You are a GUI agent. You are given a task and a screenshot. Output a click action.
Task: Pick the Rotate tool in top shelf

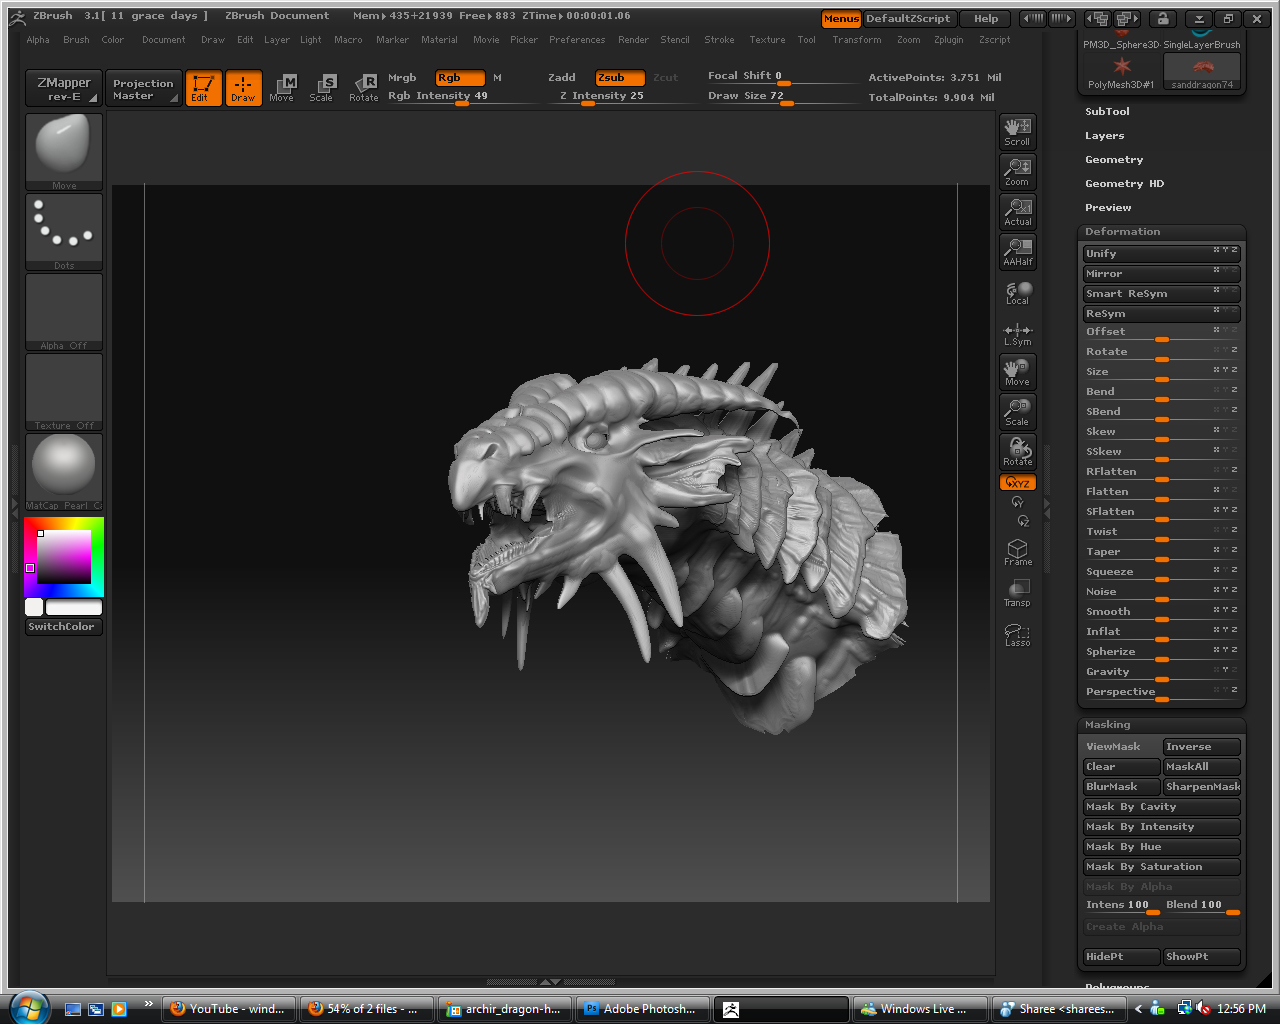(363, 88)
